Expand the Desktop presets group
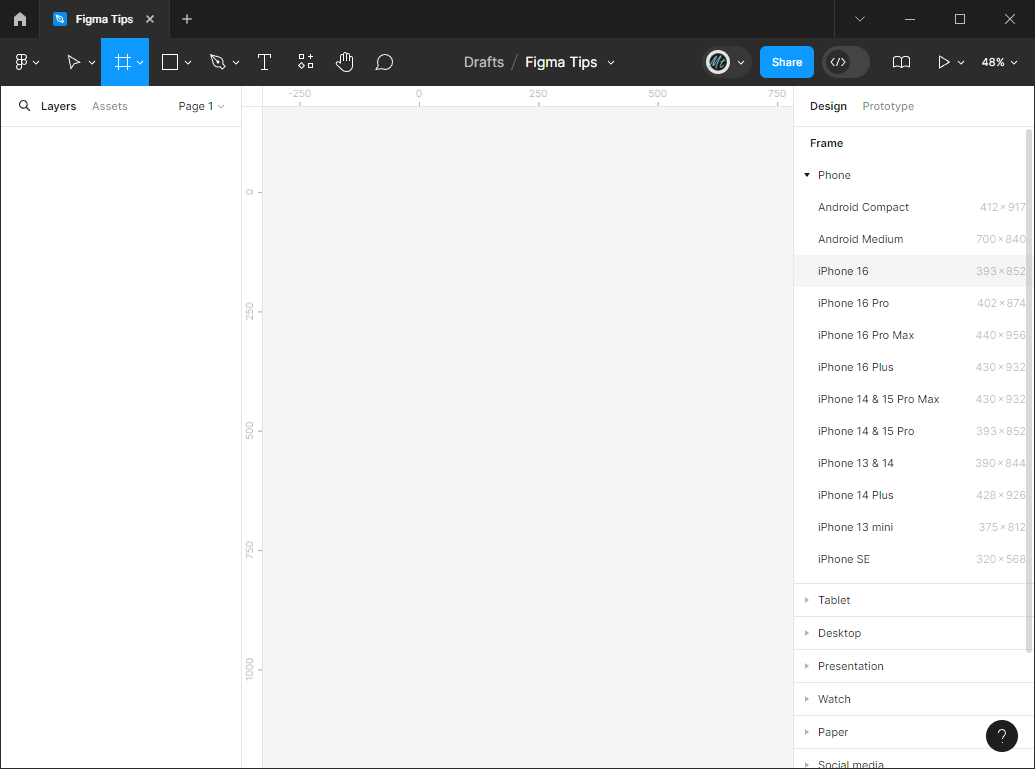The image size is (1035, 769). [x=807, y=633]
